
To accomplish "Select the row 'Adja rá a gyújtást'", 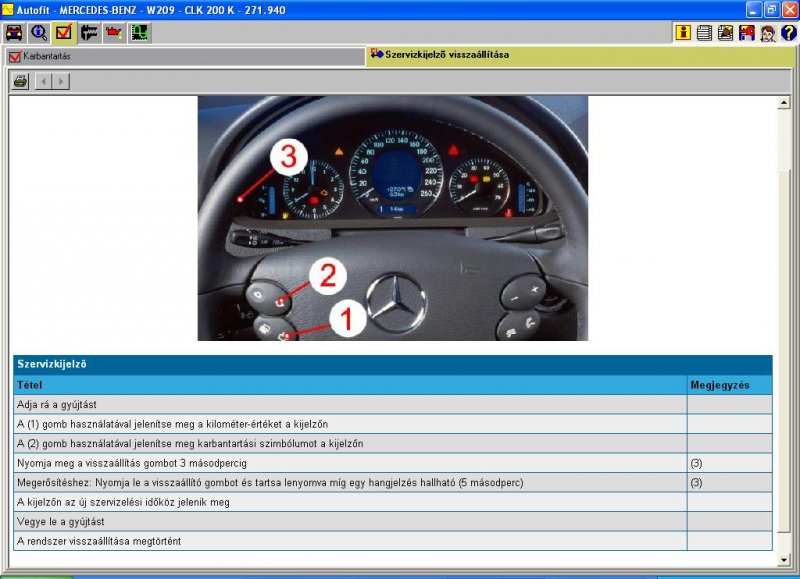I will point(393,405).
